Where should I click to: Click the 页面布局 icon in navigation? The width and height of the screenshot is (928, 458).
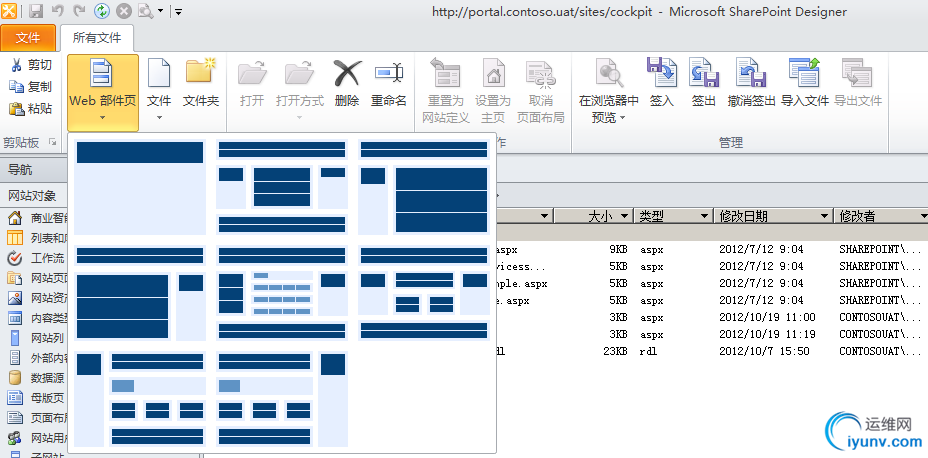[x=15, y=418]
